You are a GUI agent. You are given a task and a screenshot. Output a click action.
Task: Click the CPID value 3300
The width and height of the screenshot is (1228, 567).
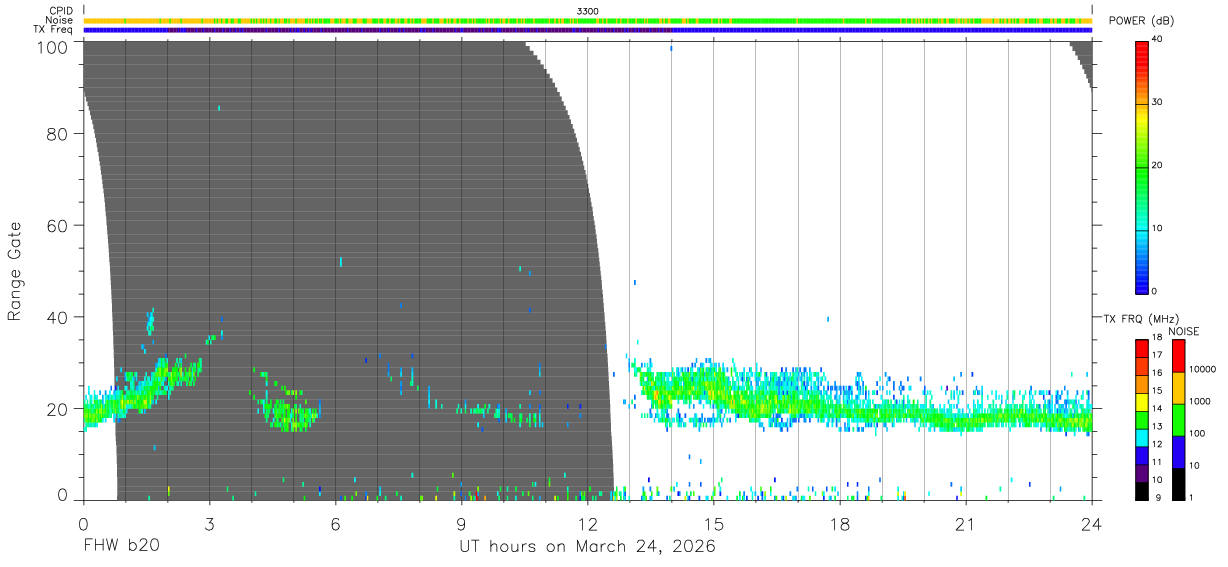[588, 11]
